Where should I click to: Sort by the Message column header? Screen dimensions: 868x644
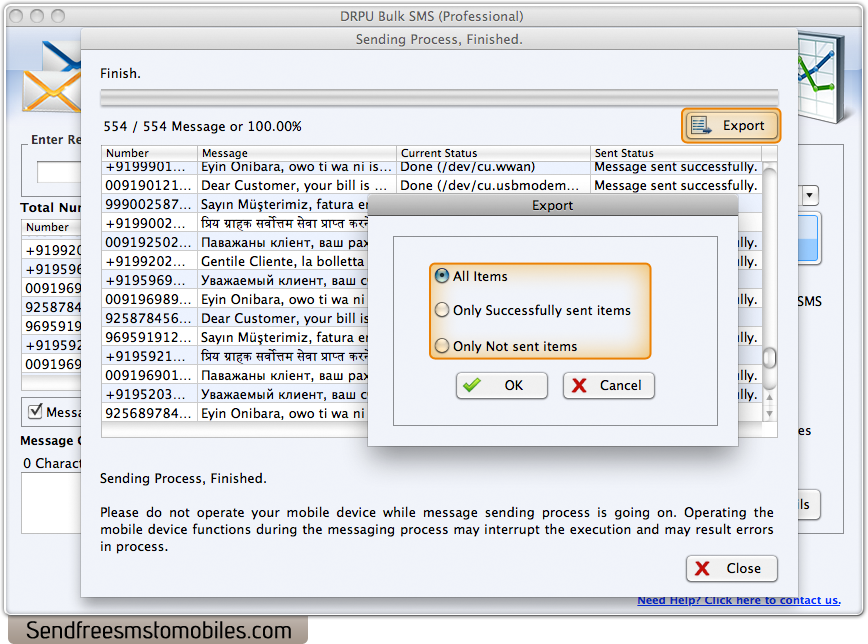tap(297, 153)
